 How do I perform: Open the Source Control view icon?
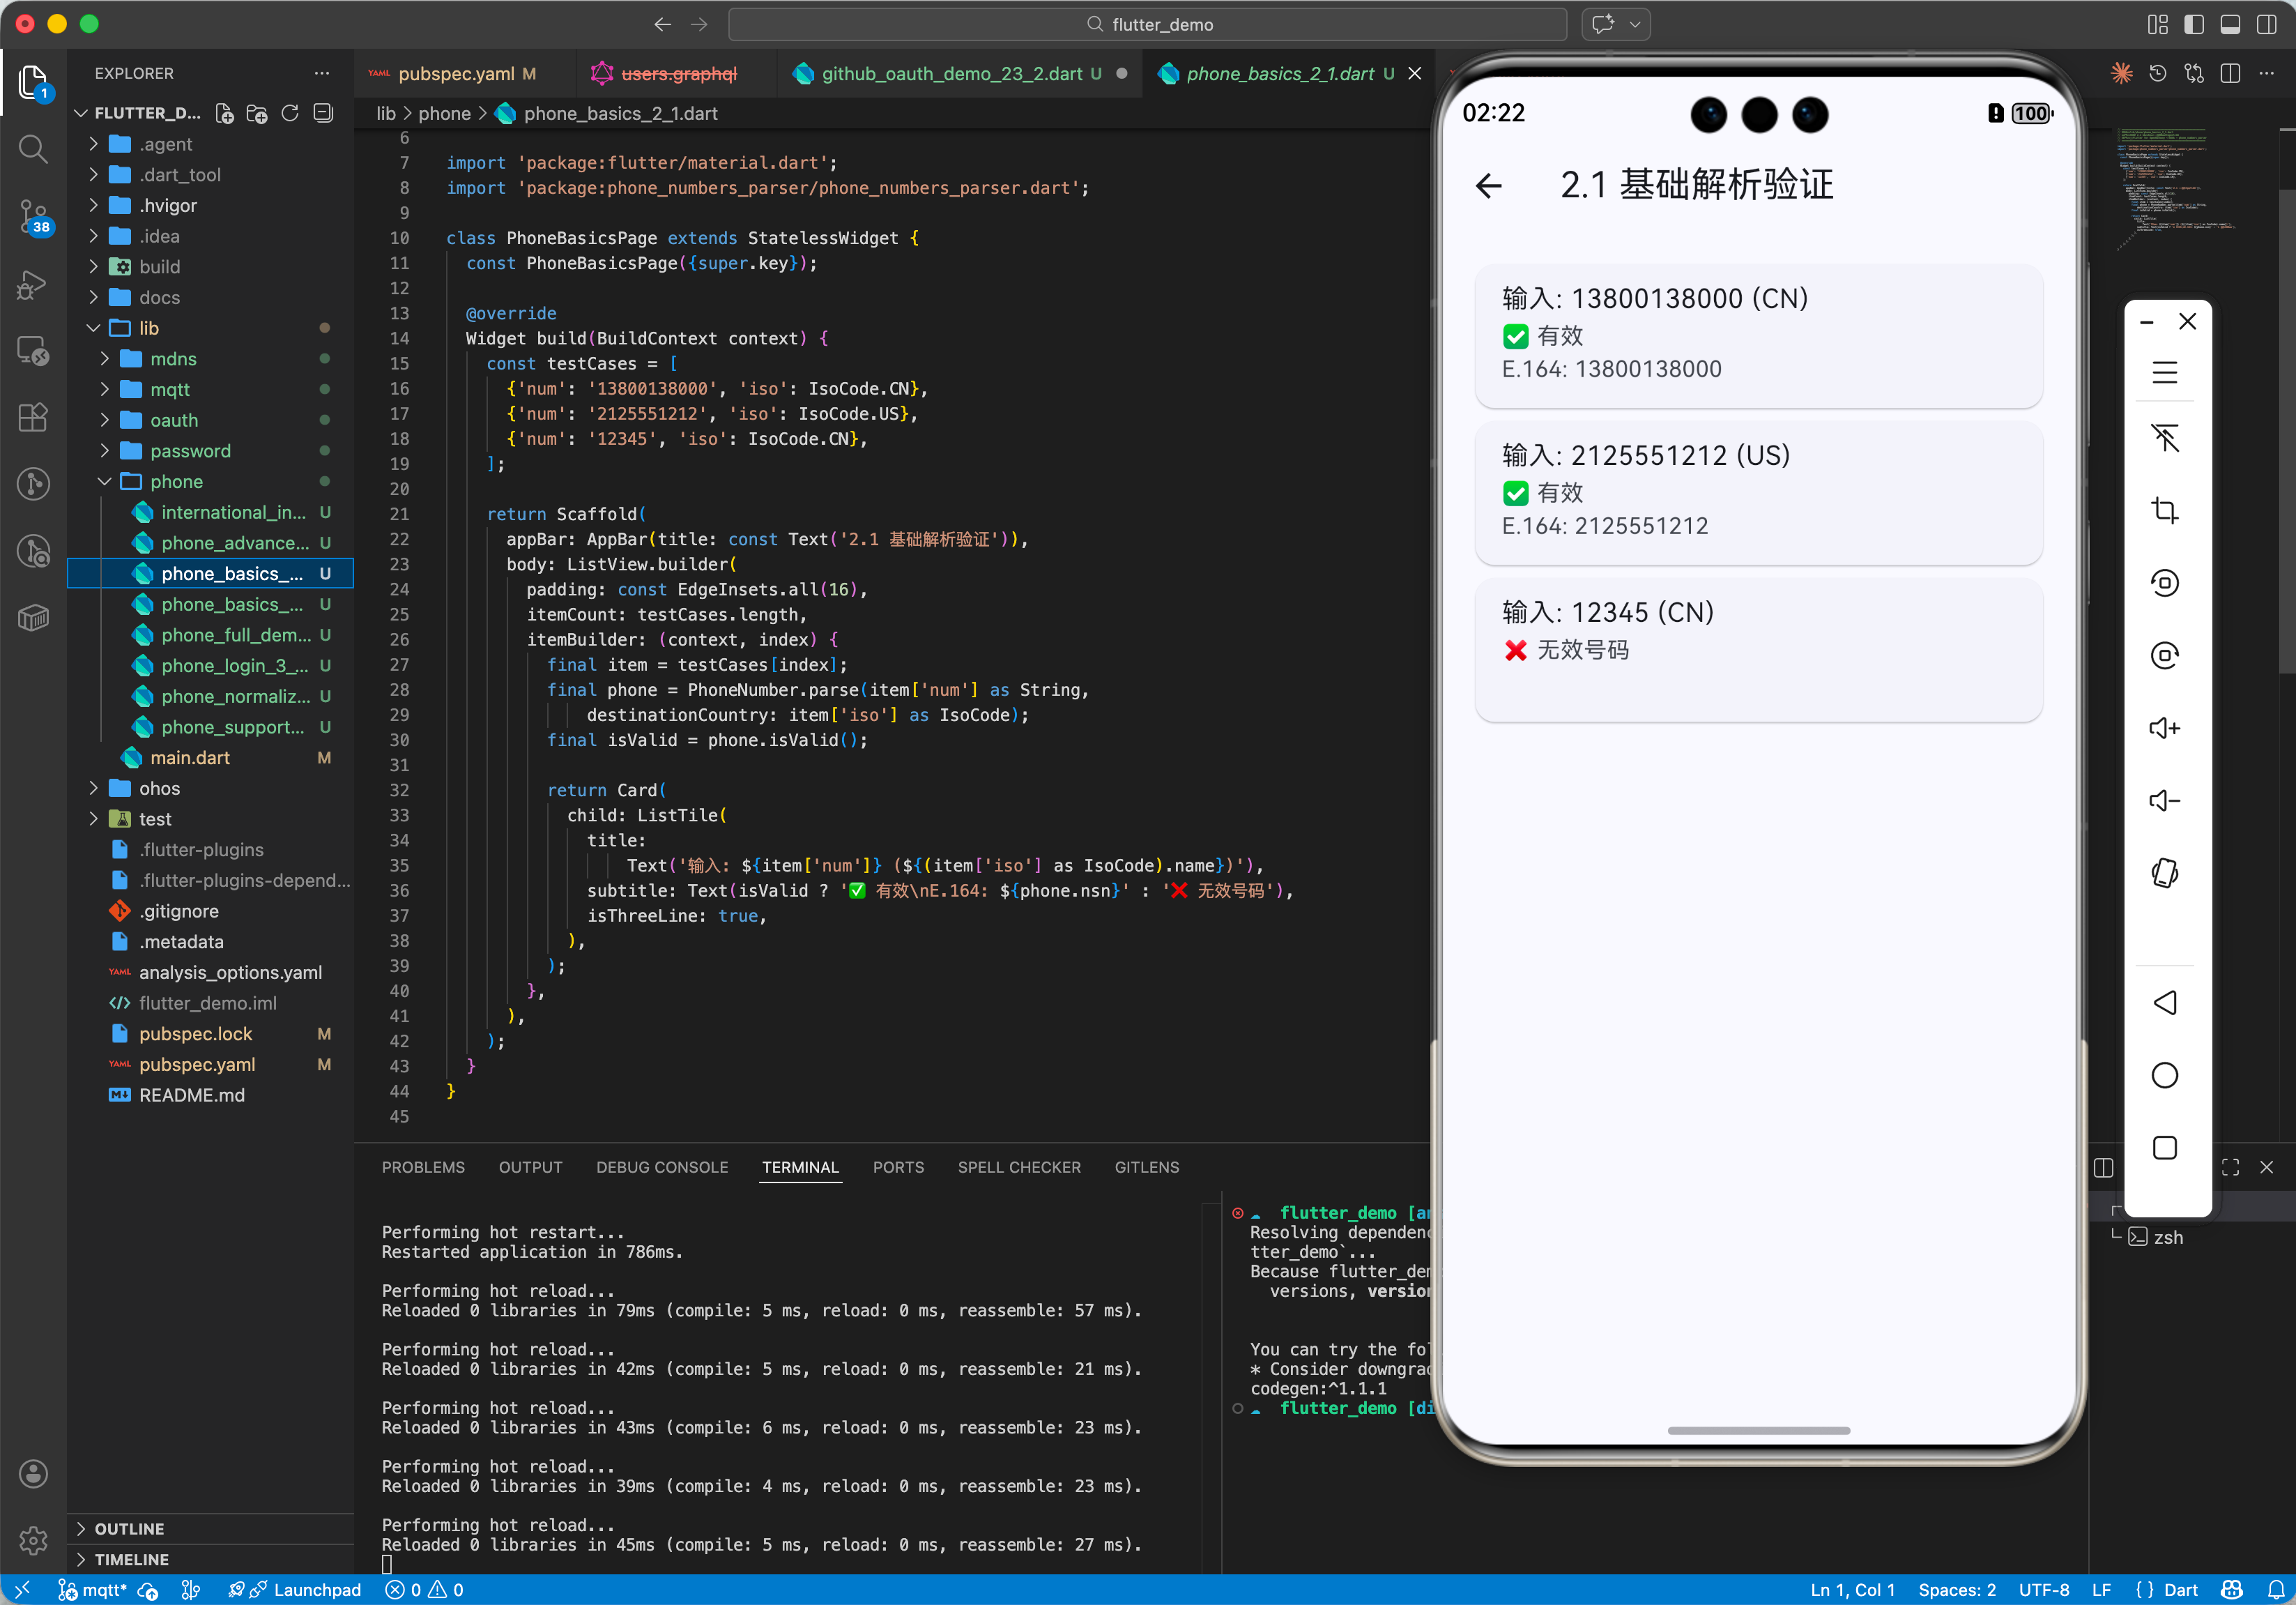click(x=33, y=214)
